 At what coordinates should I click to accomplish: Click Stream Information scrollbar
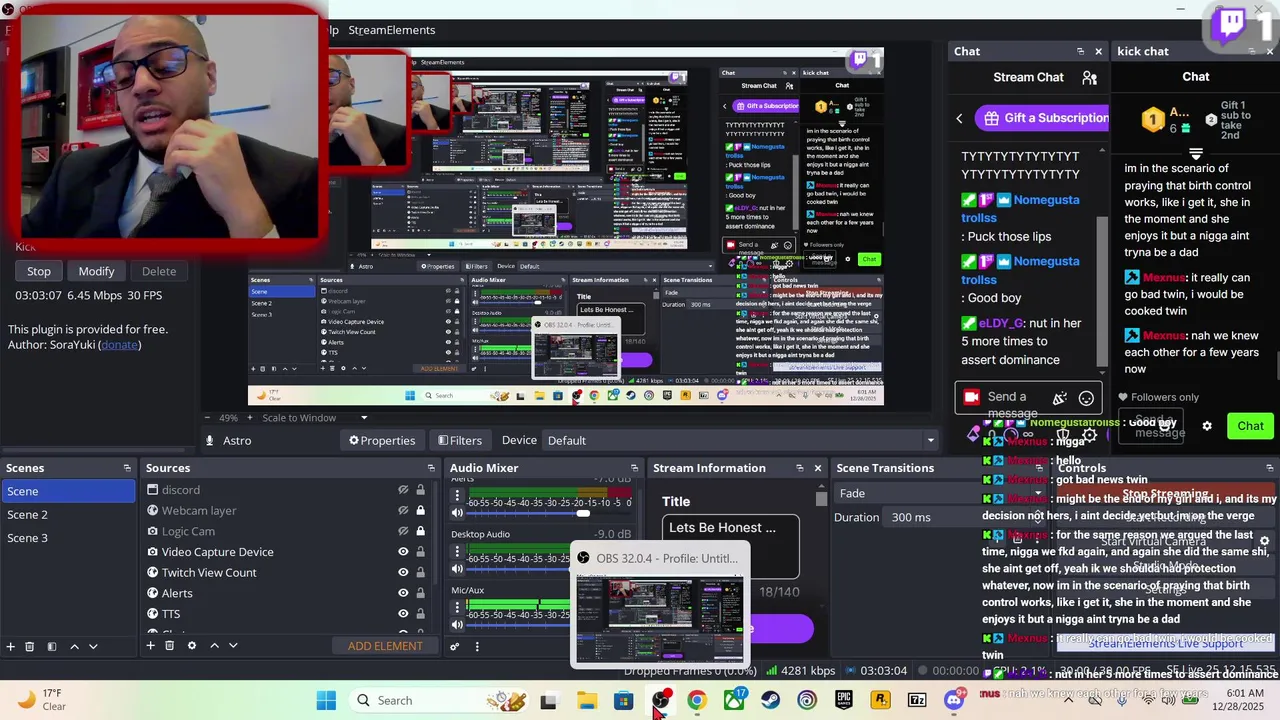tap(821, 500)
